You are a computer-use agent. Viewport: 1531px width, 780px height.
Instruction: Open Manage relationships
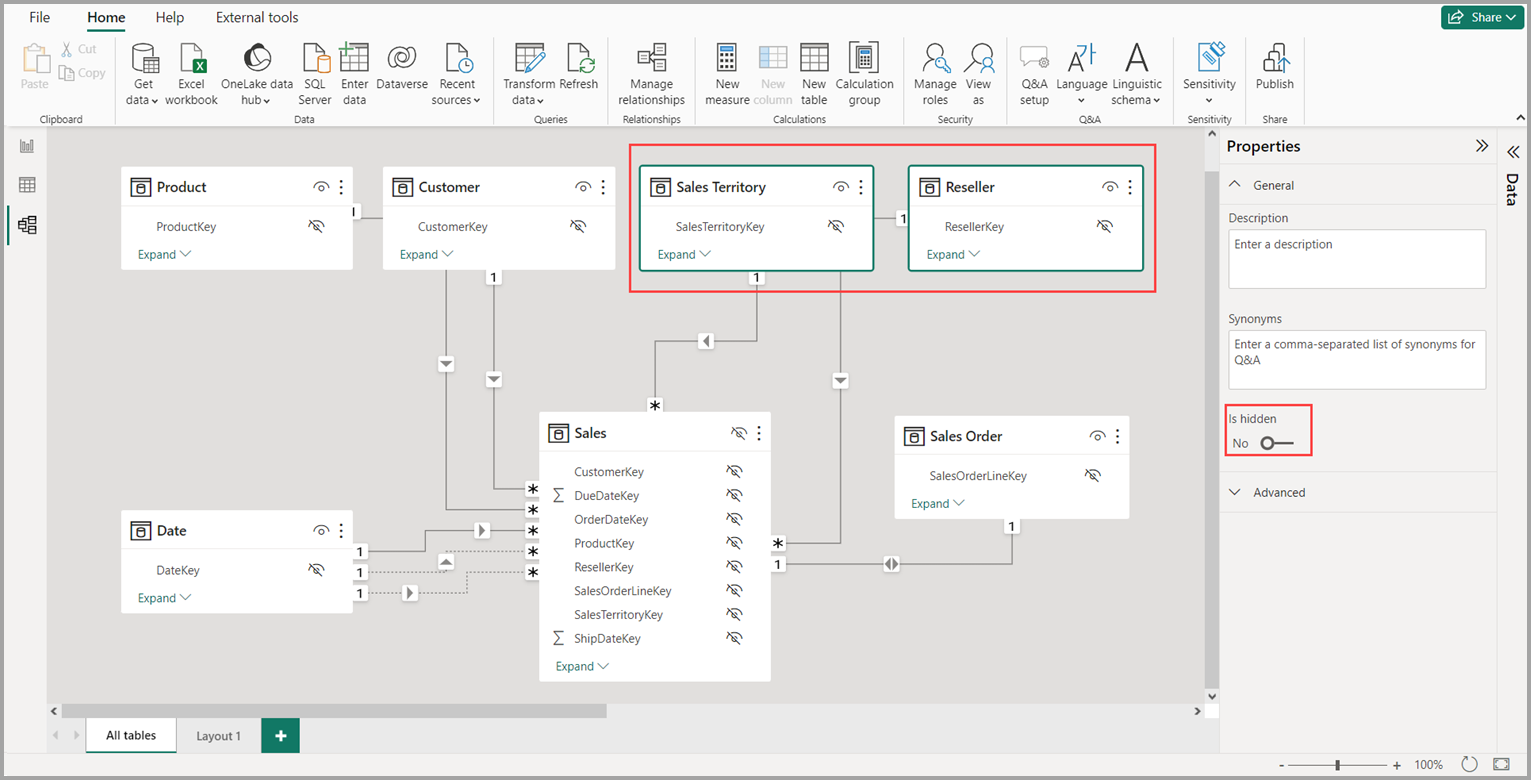coord(651,72)
